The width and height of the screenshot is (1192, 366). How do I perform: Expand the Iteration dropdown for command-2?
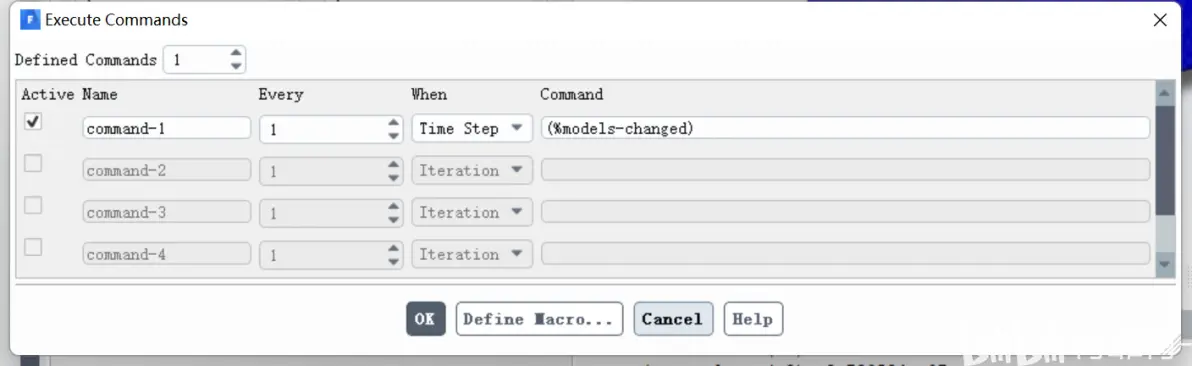click(471, 170)
